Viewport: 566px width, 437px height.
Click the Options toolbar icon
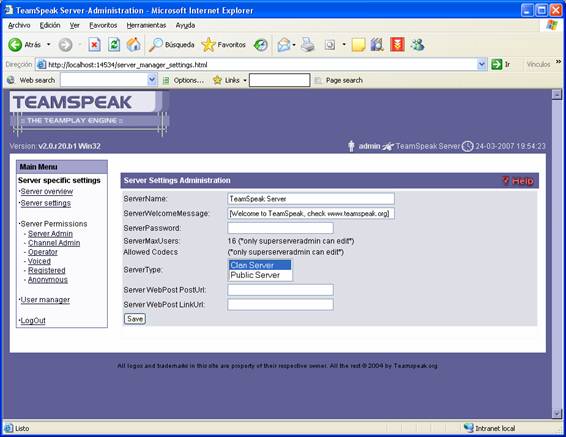click(166, 80)
